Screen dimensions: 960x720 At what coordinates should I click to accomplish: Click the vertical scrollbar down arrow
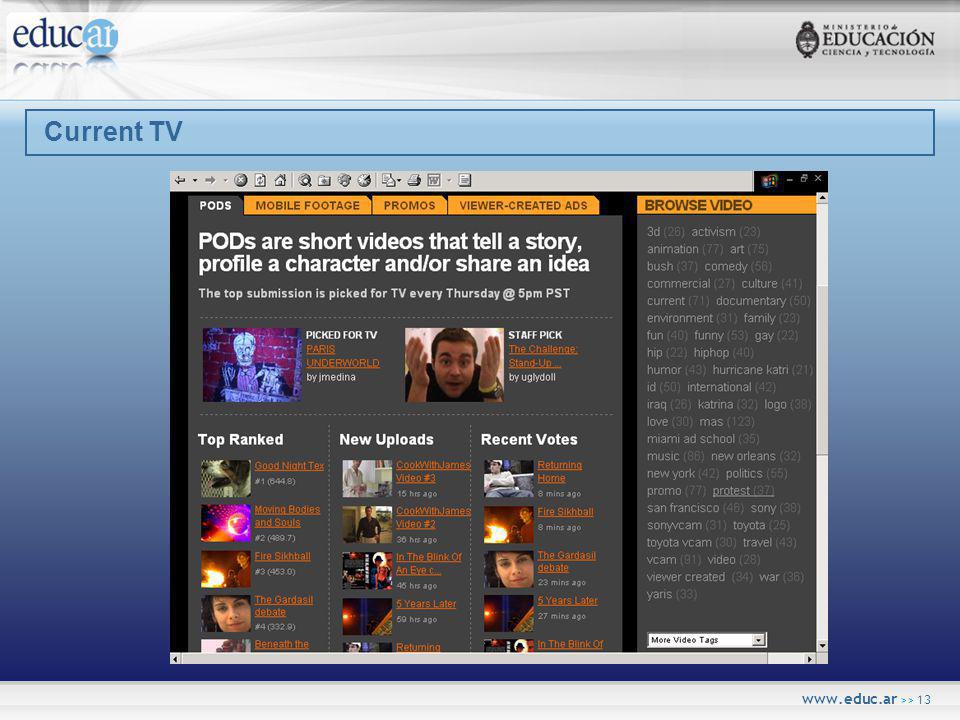[822, 646]
